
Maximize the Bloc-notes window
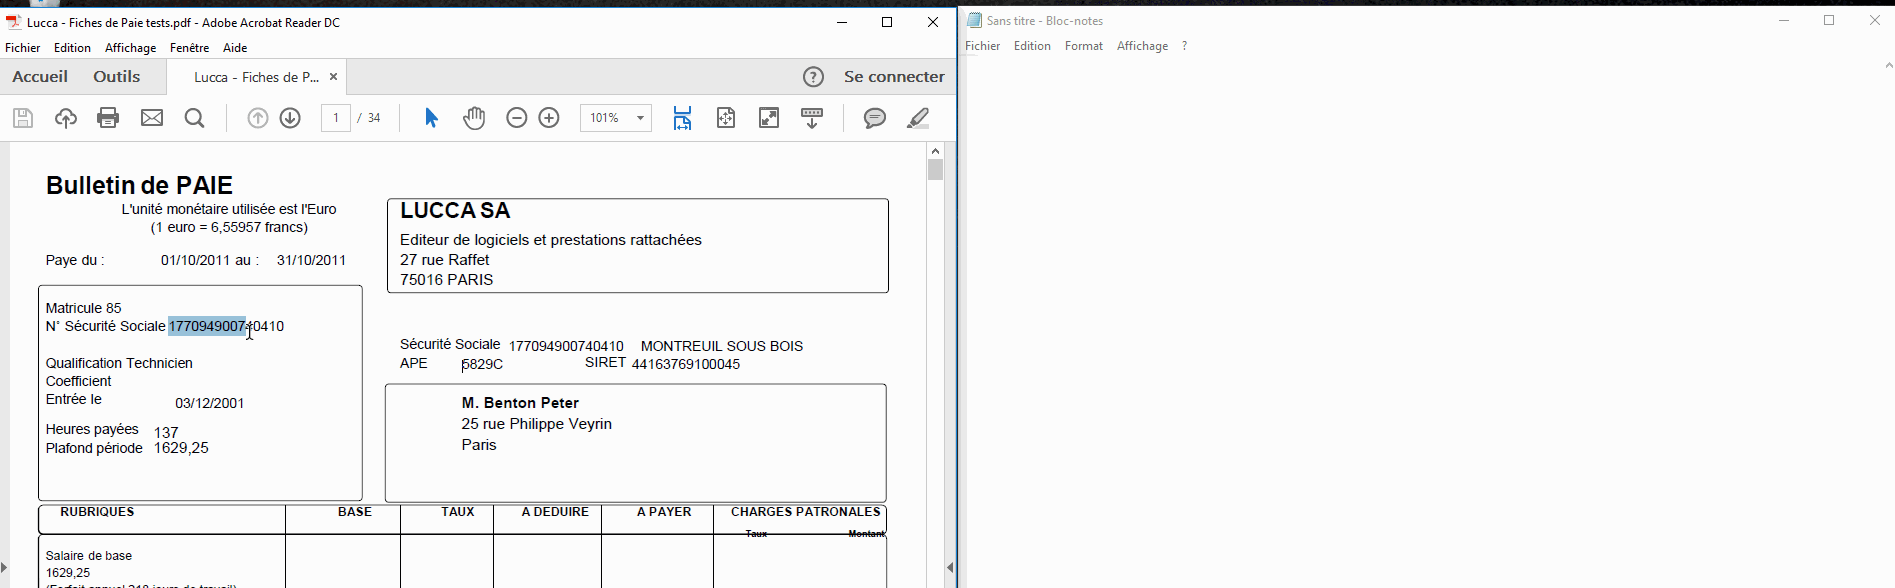coord(1829,20)
